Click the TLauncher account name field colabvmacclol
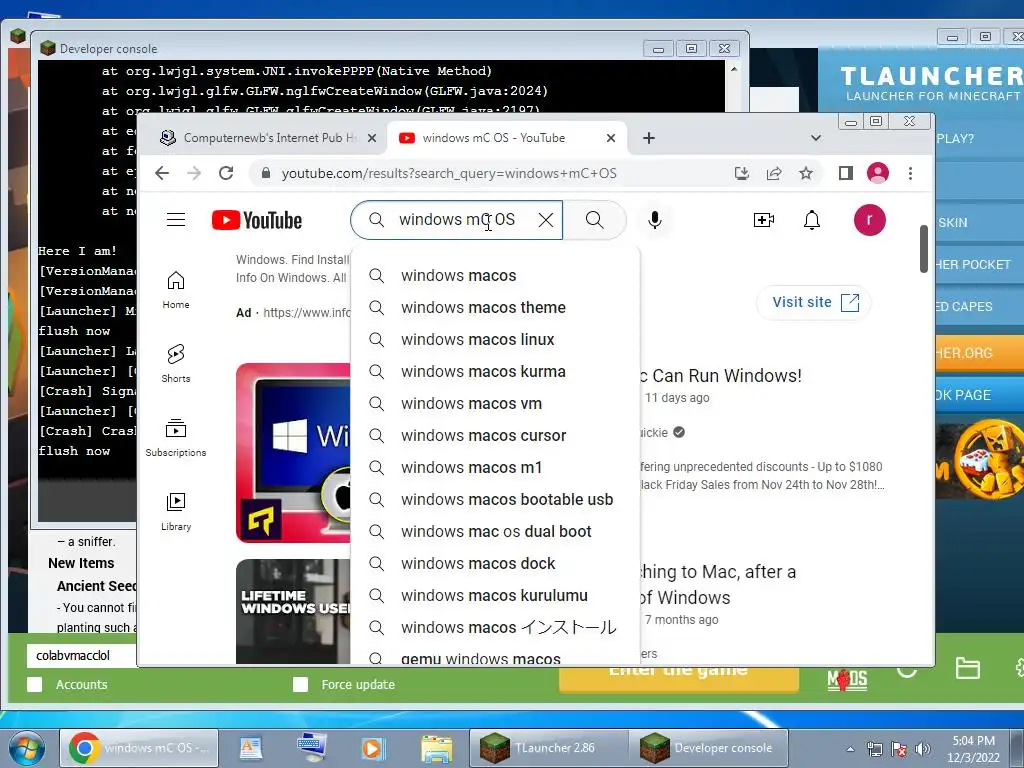Image resolution: width=1024 pixels, height=768 pixels. (x=82, y=655)
